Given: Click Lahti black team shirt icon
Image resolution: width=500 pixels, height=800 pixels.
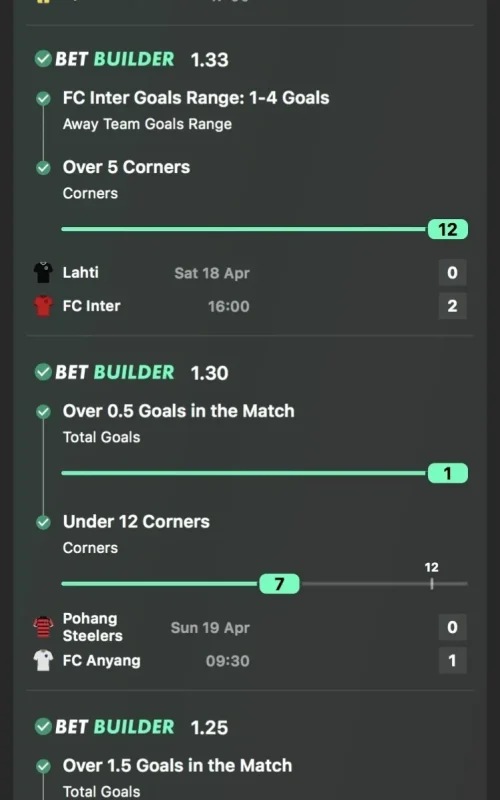Looking at the screenshot, I should [x=43, y=272].
